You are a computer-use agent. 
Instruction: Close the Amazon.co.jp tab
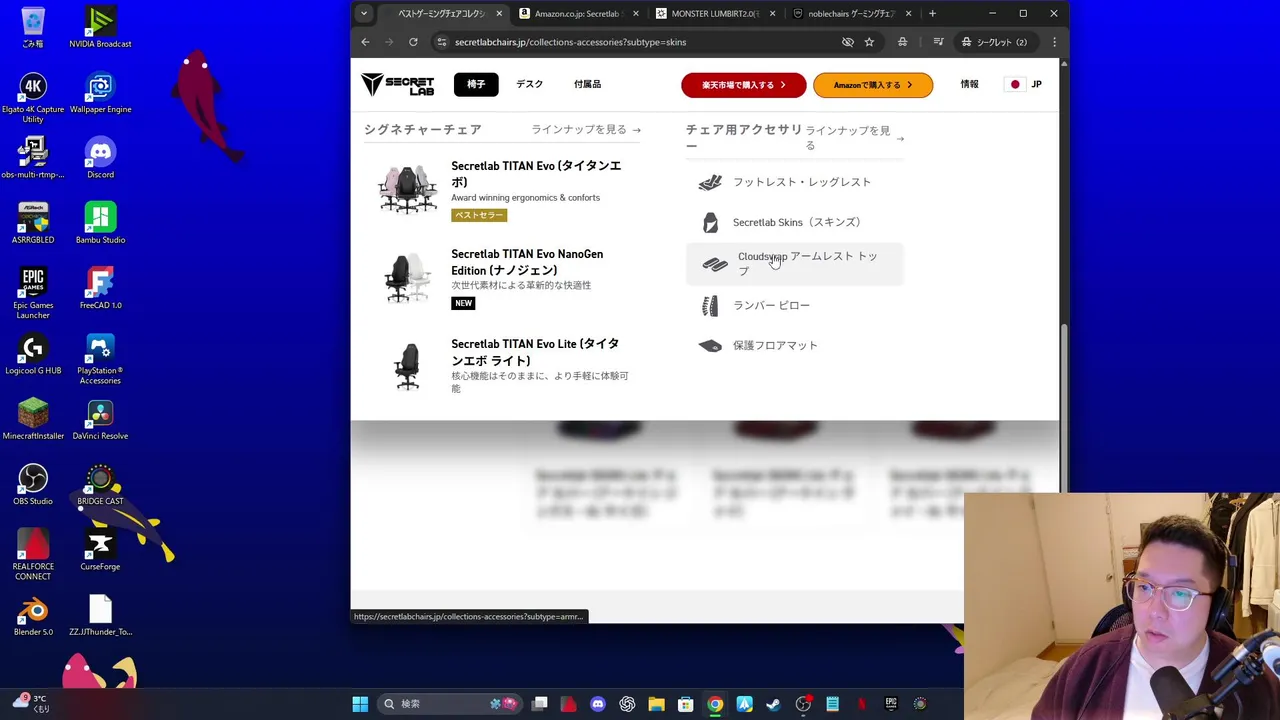[x=635, y=13]
